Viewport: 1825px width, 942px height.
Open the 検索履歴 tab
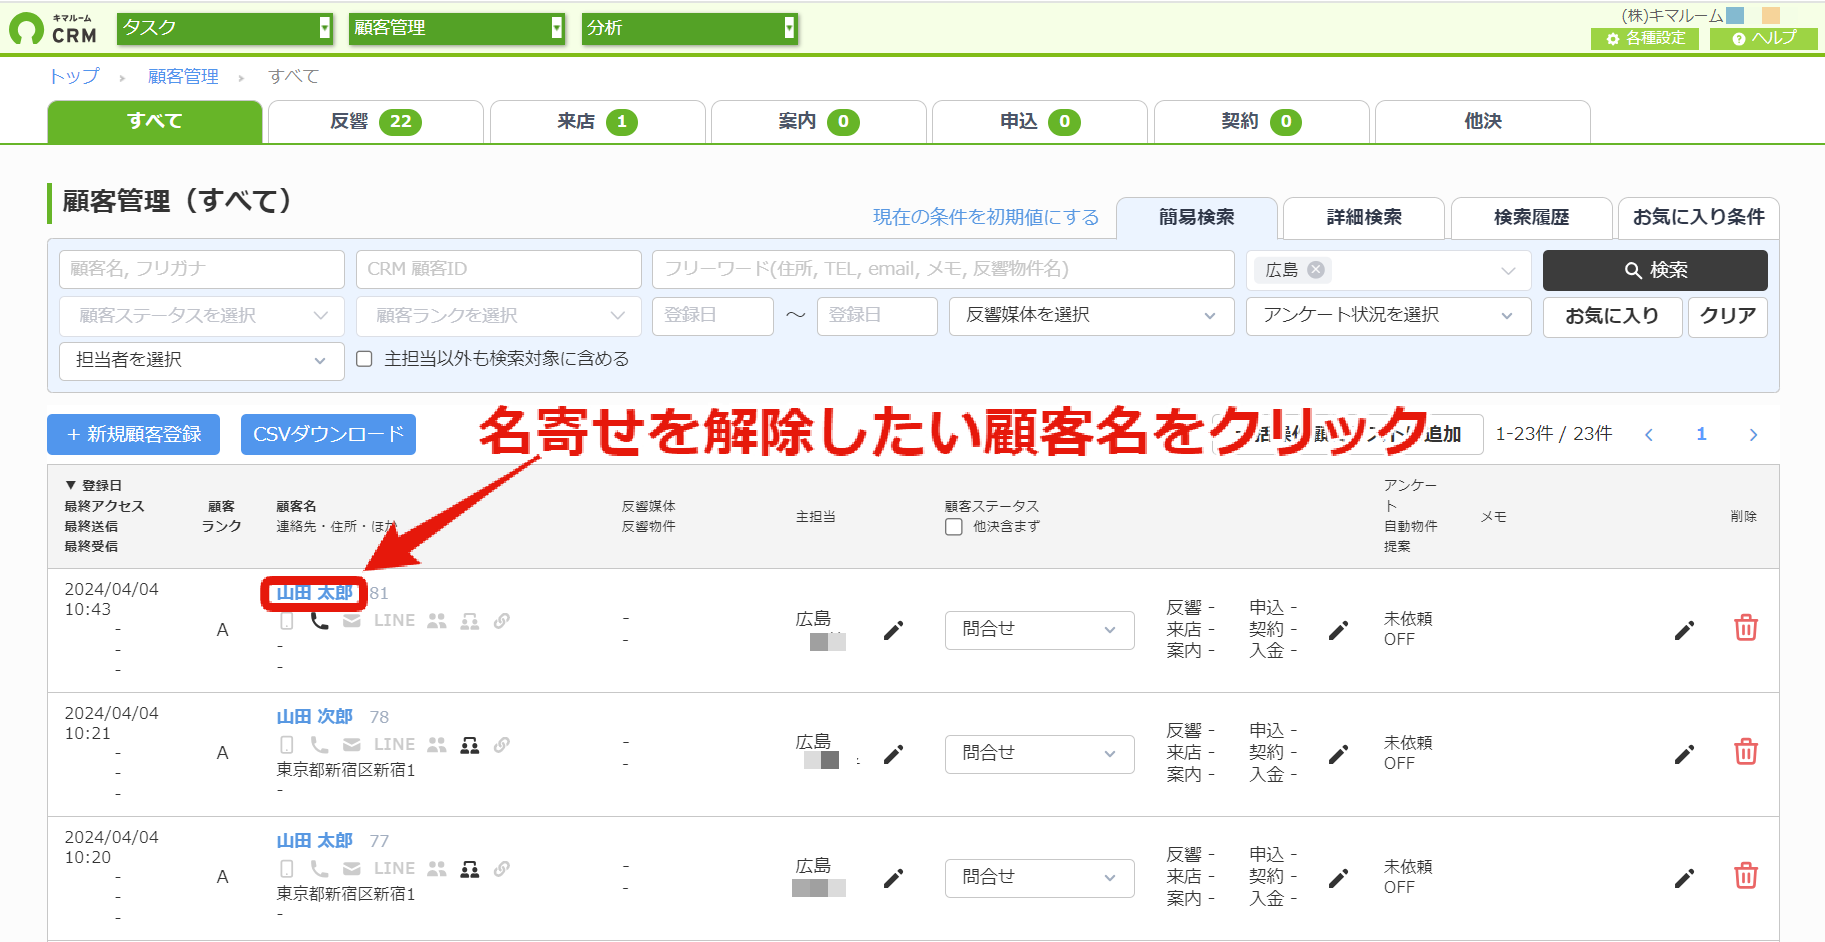1532,218
